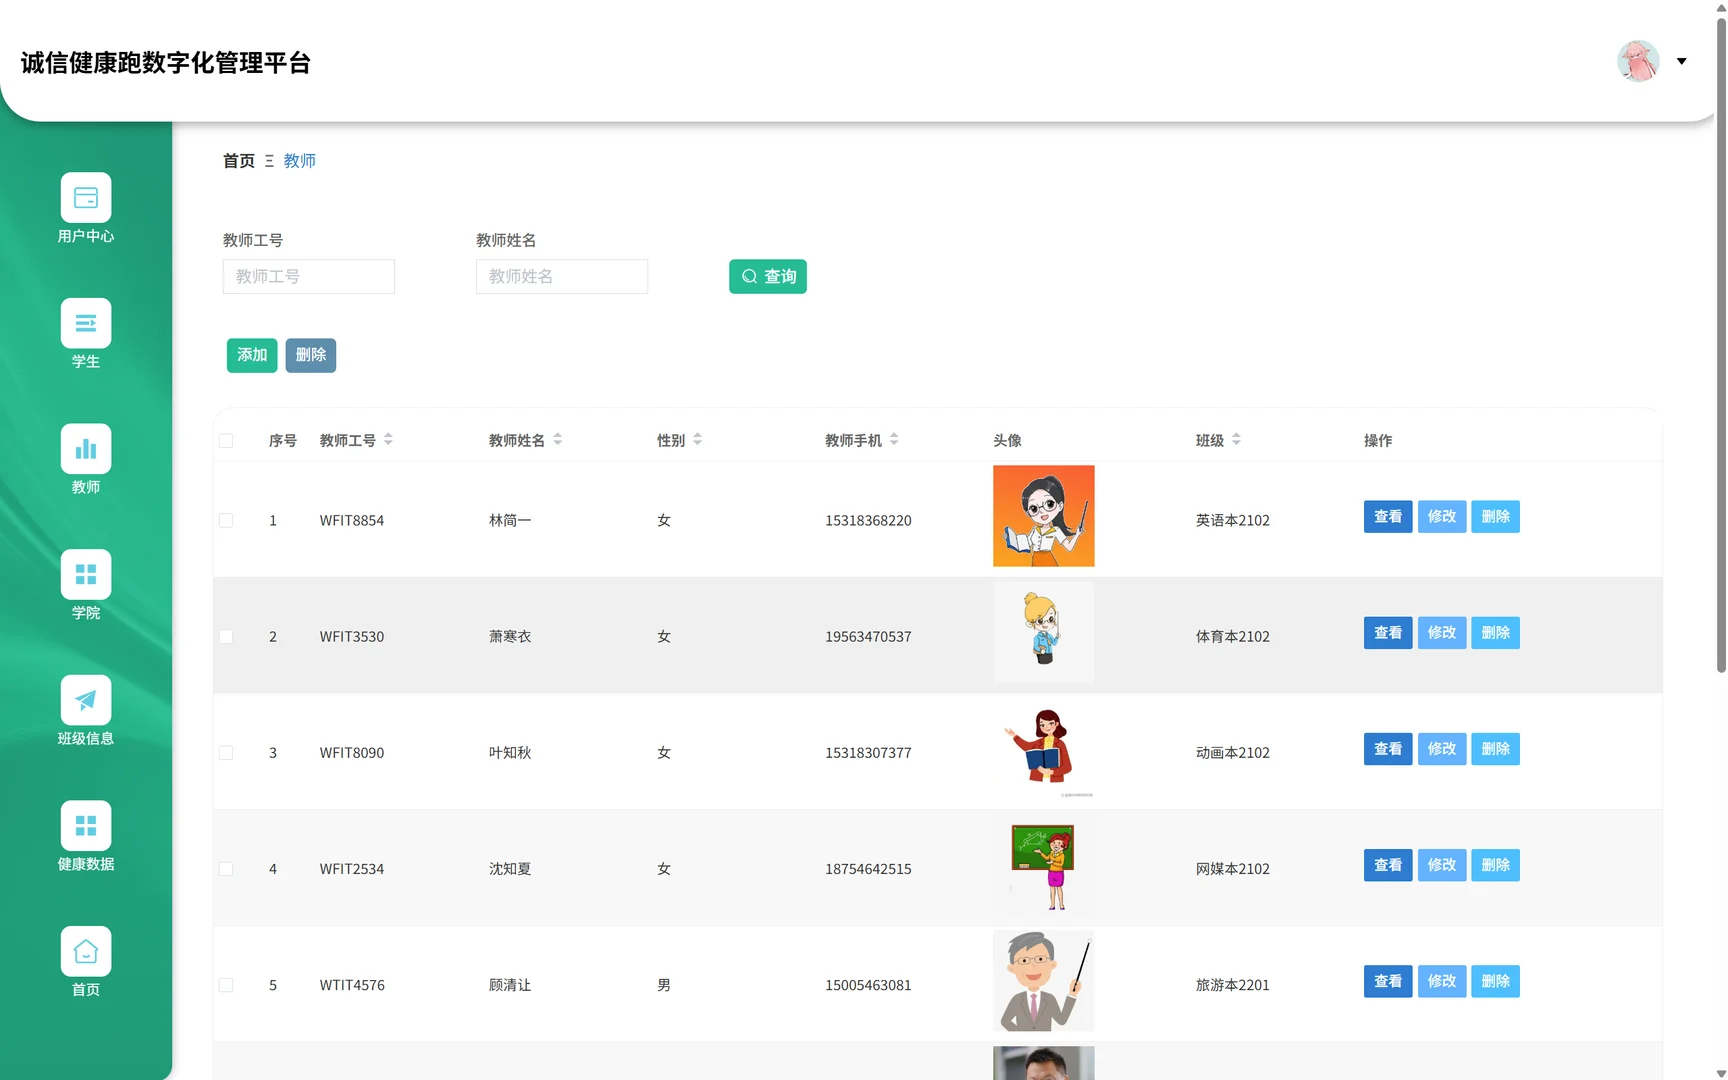View details for teacher 林简一
Image resolution: width=1728 pixels, height=1080 pixels.
click(x=1388, y=517)
